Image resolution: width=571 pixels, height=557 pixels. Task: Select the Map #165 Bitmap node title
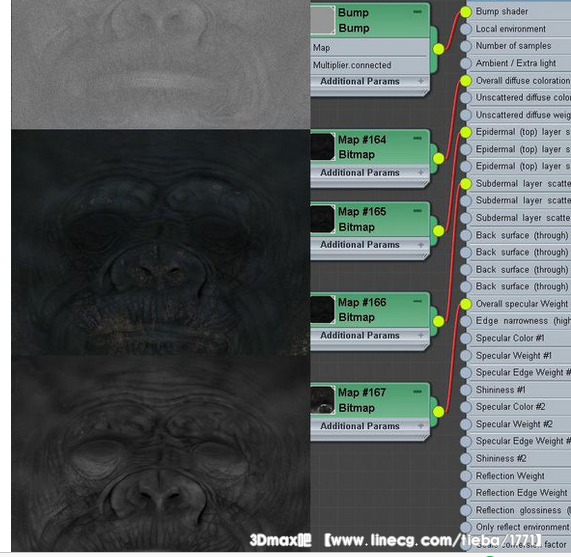pyautogui.click(x=370, y=219)
